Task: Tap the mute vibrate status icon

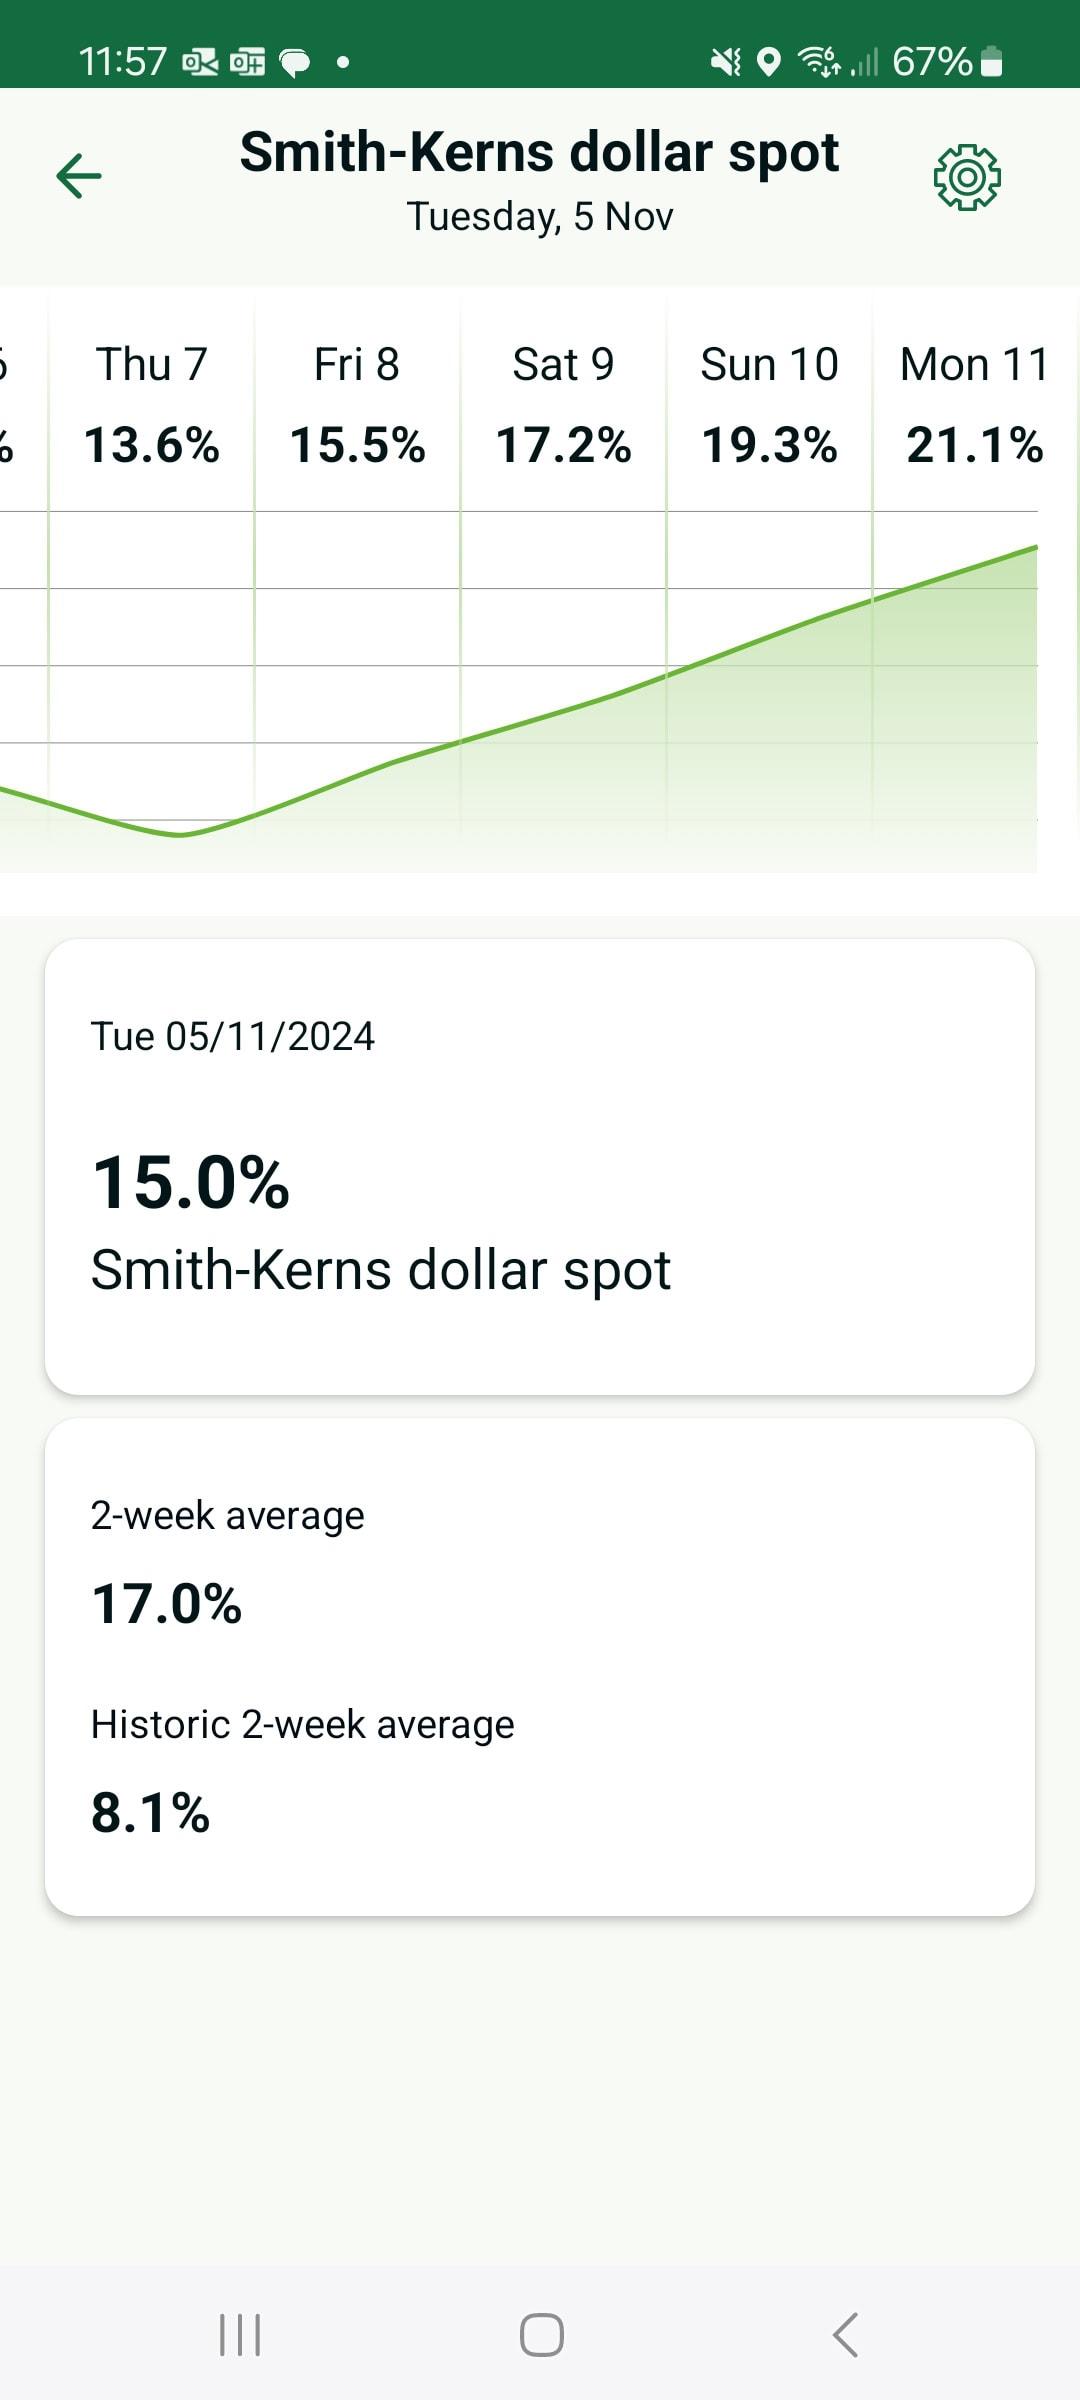Action: pyautogui.click(x=726, y=62)
